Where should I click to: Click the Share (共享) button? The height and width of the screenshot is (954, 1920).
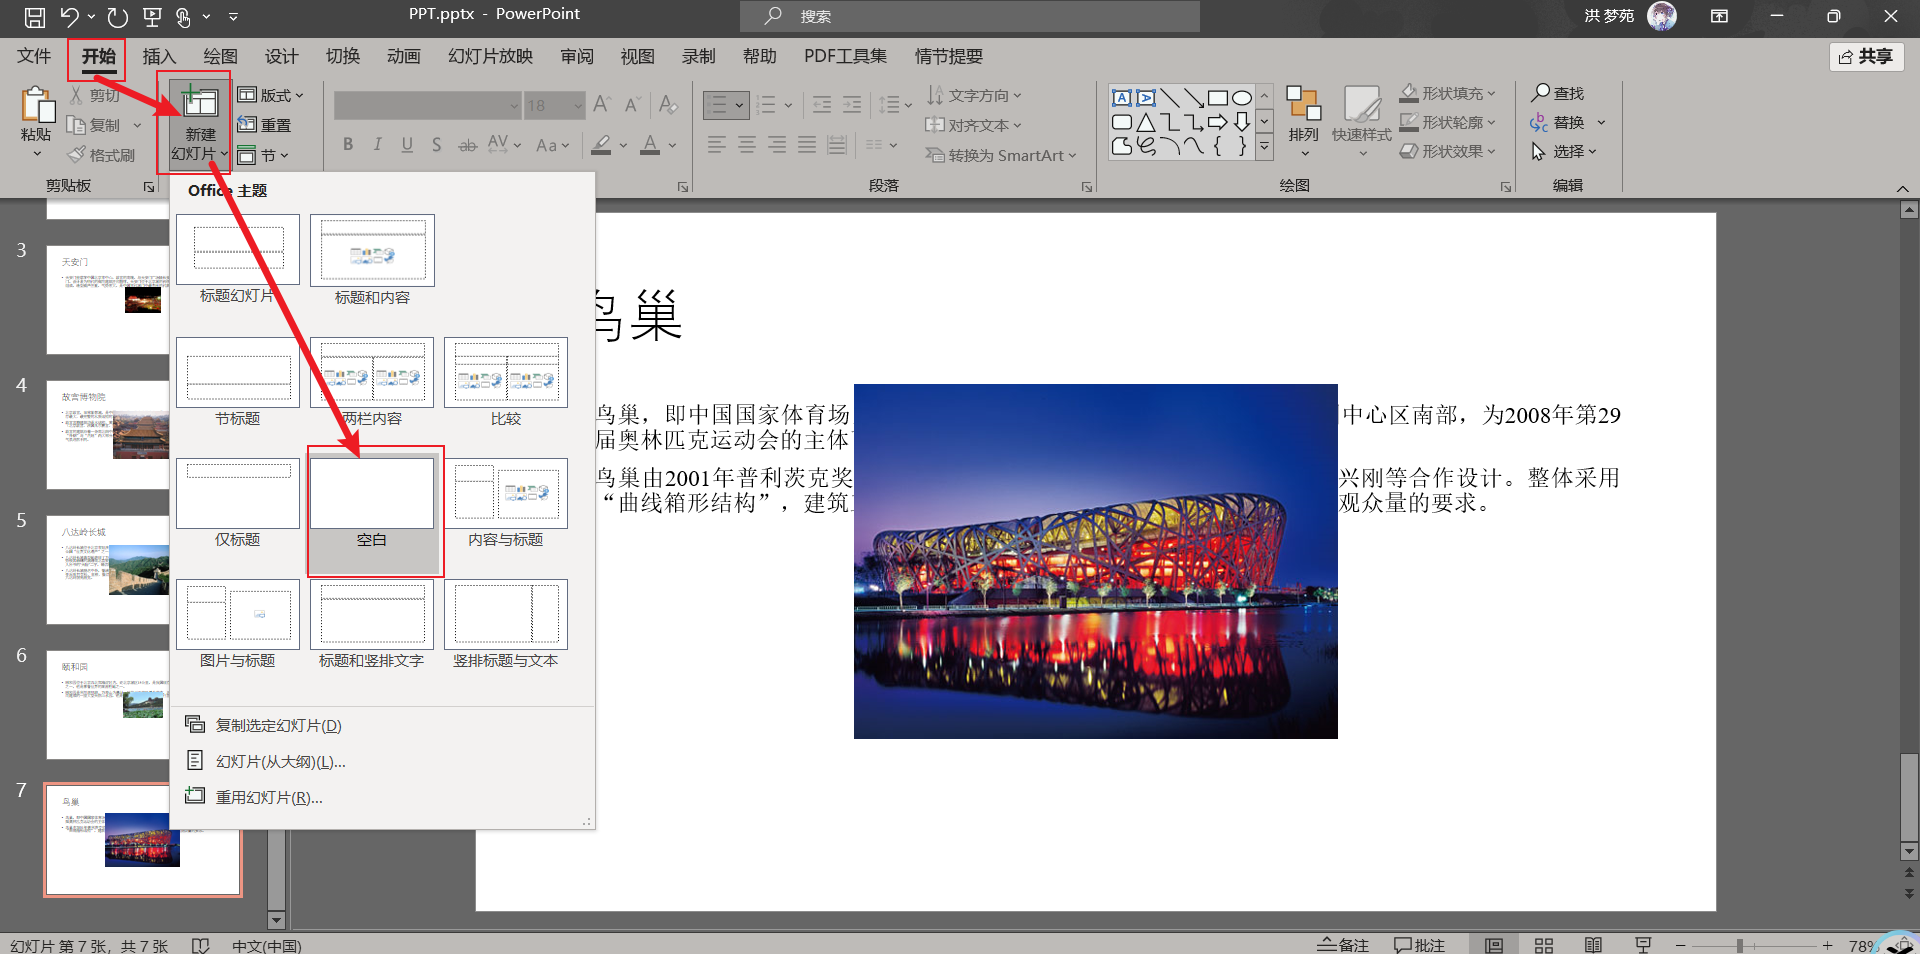[1866, 57]
